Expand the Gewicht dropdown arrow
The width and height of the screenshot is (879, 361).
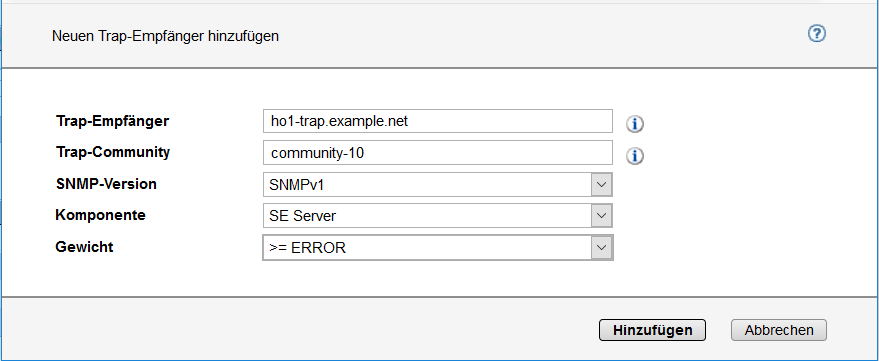[601, 247]
